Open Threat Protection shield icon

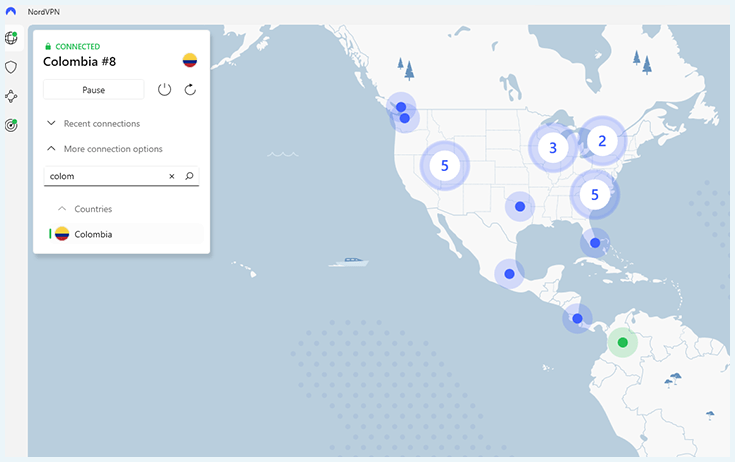click(x=11, y=67)
